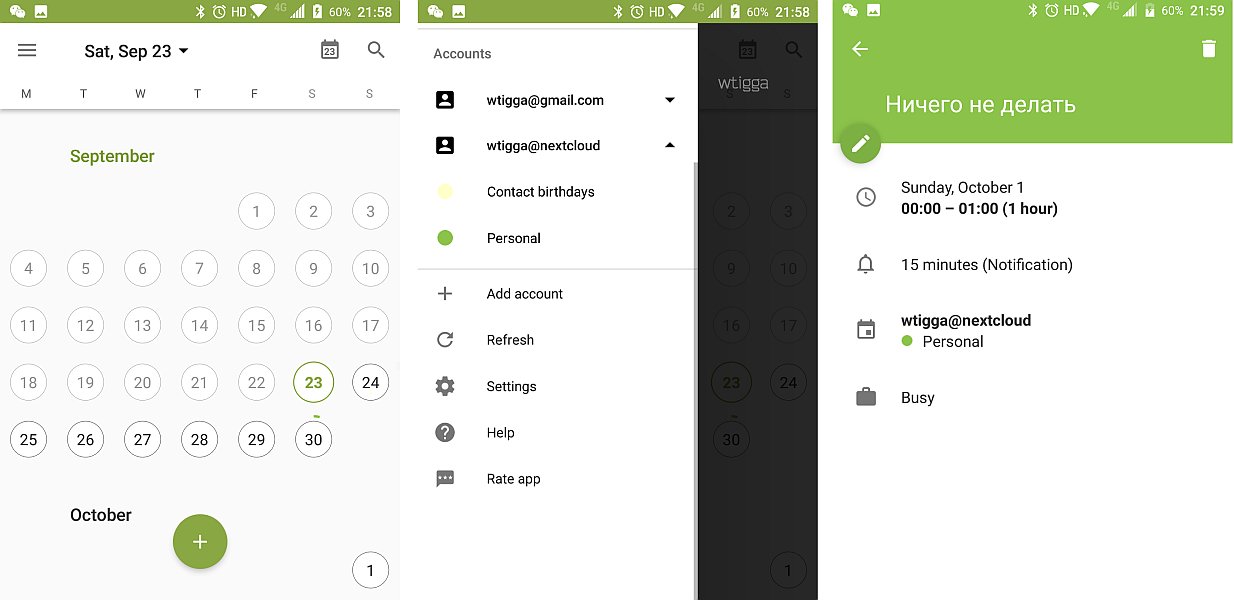
Task: Tap the Add account plus icon
Action: click(445, 293)
